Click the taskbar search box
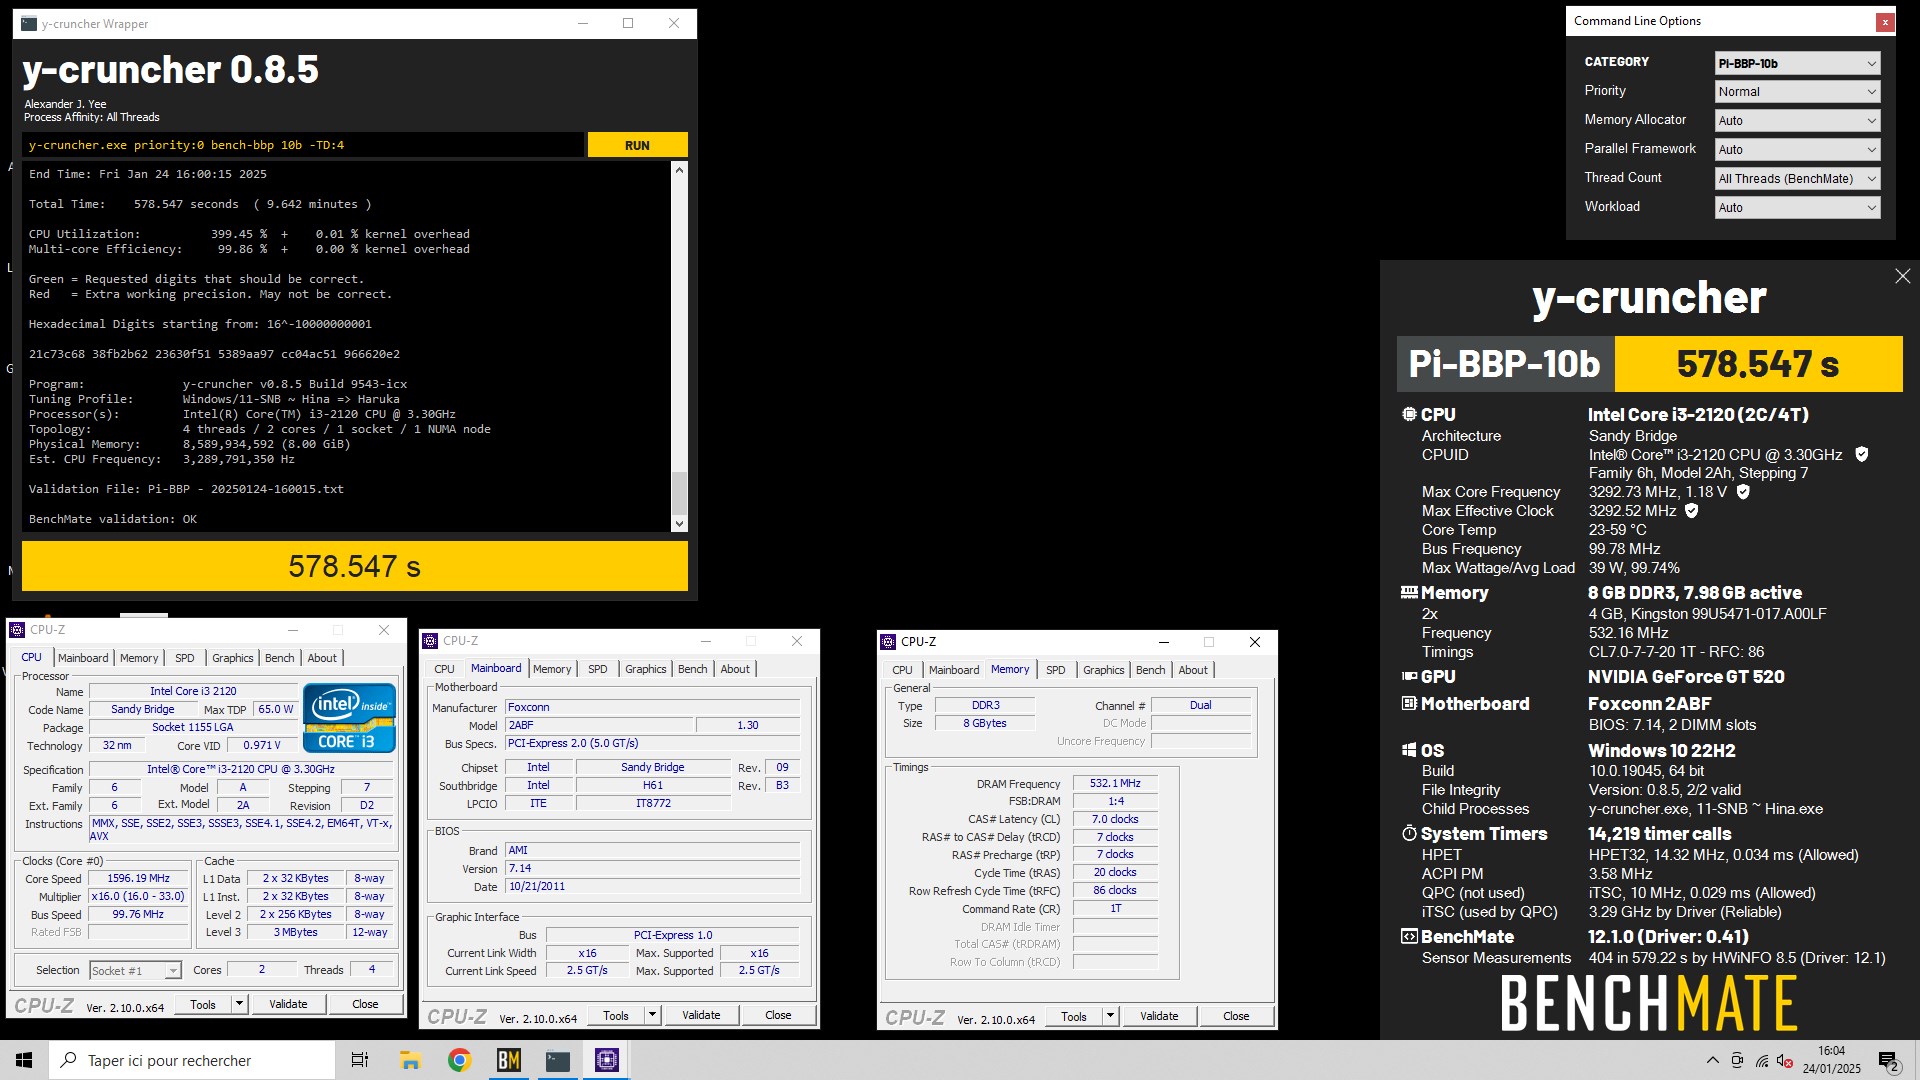1920x1080 pixels. [192, 1060]
